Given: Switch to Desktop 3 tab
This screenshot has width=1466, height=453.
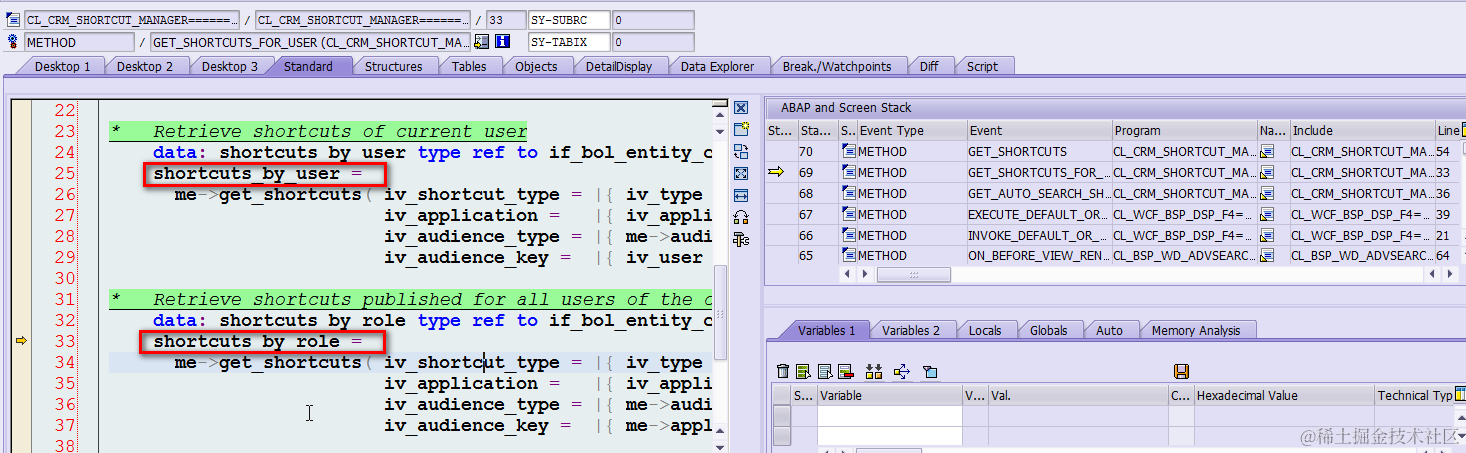Looking at the screenshot, I should click(x=230, y=66).
